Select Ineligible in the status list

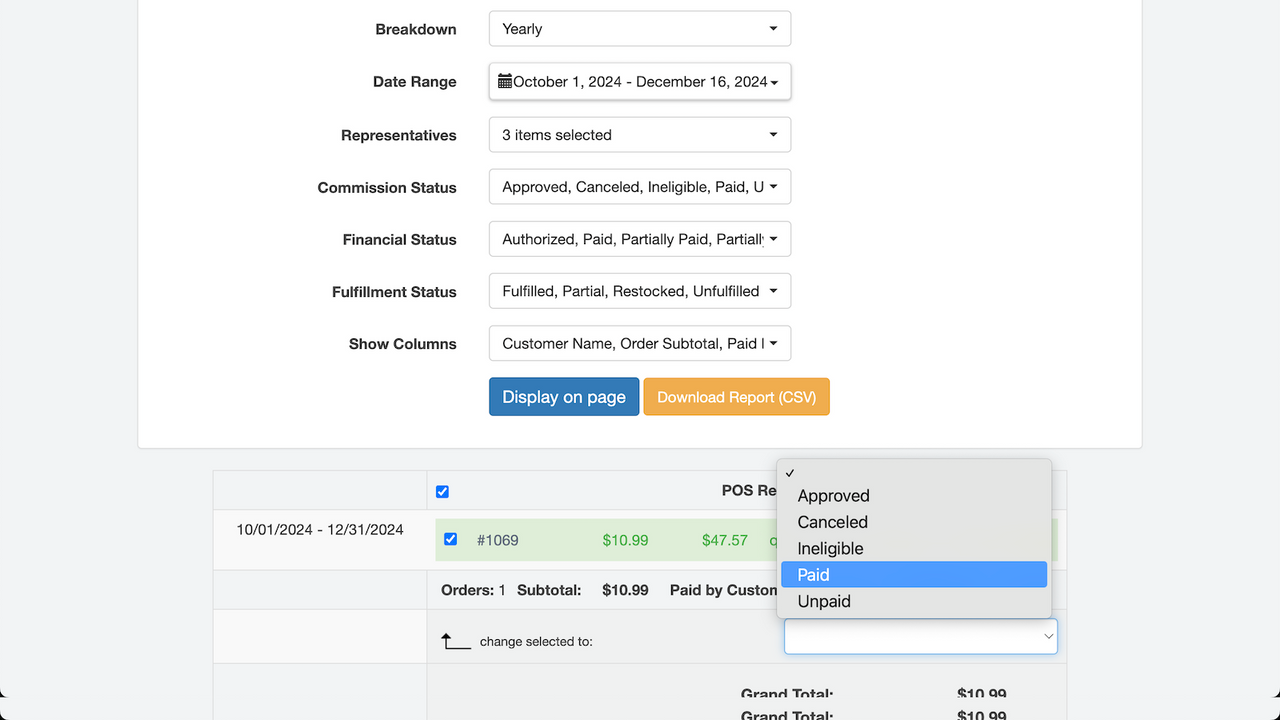[x=914, y=548]
